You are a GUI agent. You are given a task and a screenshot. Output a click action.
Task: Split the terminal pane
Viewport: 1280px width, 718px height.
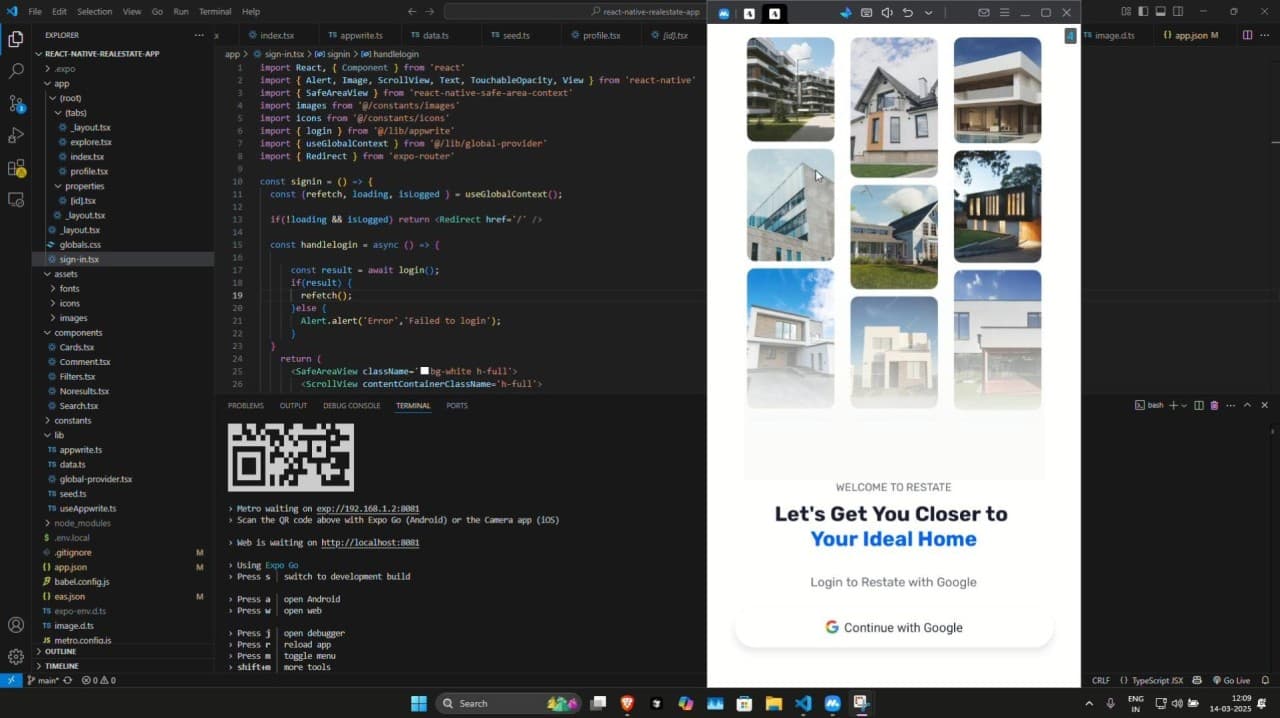[1199, 405]
